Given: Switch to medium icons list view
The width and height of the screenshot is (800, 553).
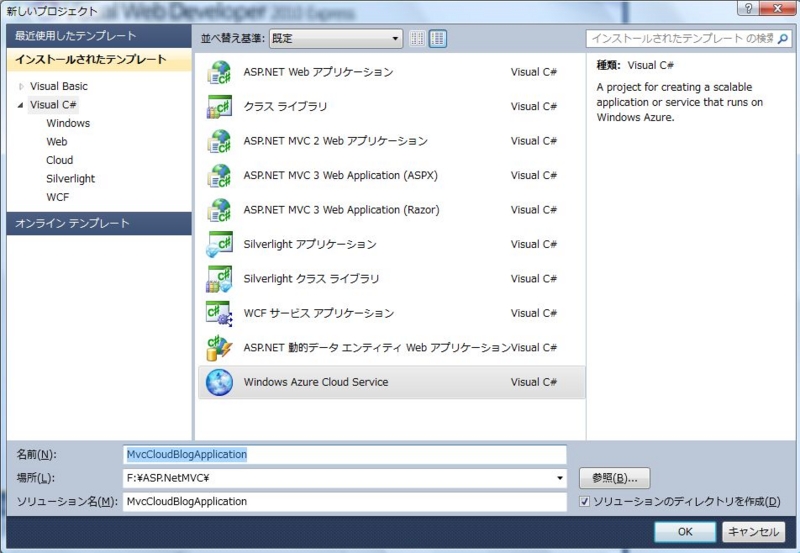Looking at the screenshot, I should [437, 39].
